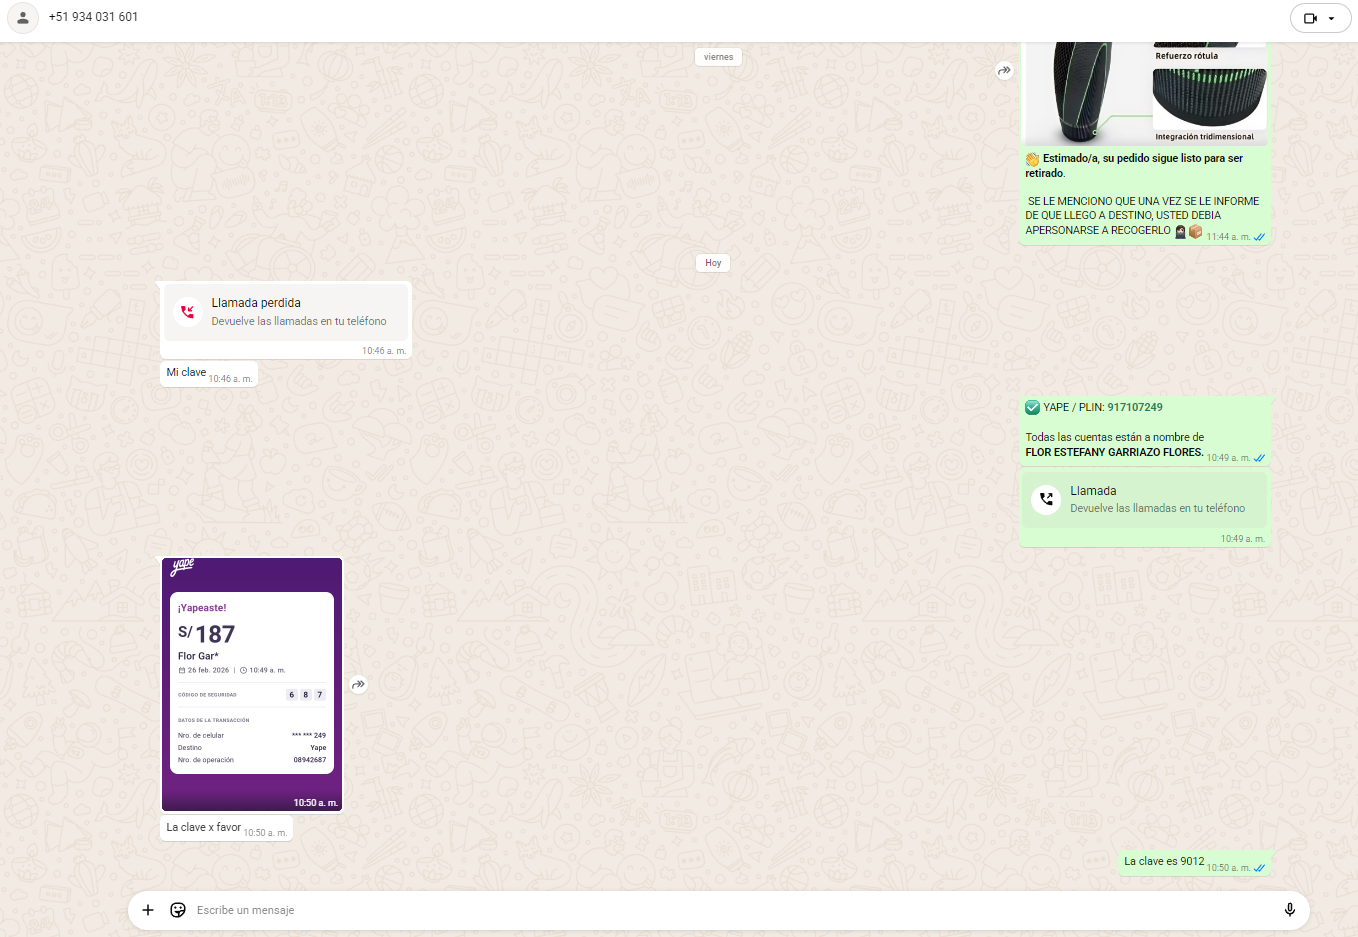The width and height of the screenshot is (1358, 937).
Task: Click the 'Hoy' date label
Action: 713,263
